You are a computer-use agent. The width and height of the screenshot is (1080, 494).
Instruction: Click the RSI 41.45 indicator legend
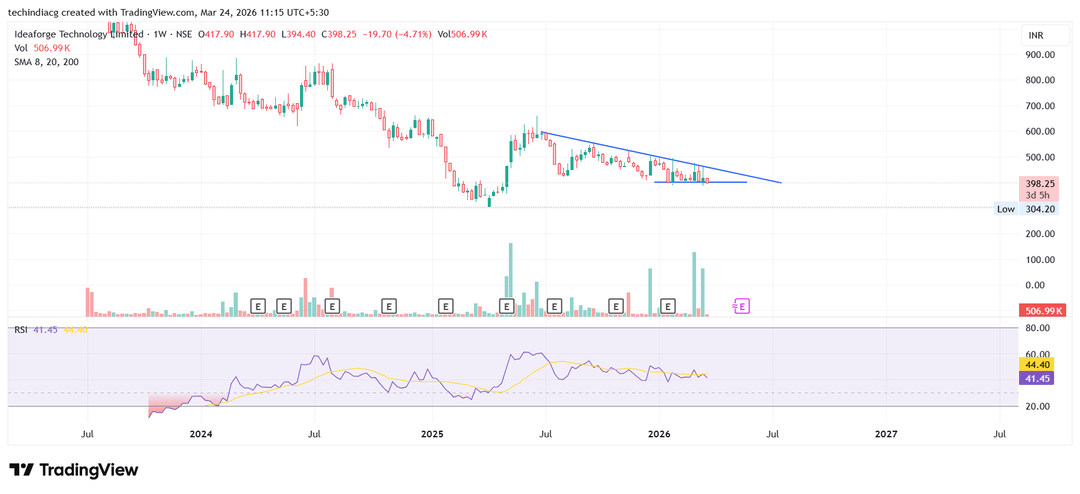pos(51,330)
